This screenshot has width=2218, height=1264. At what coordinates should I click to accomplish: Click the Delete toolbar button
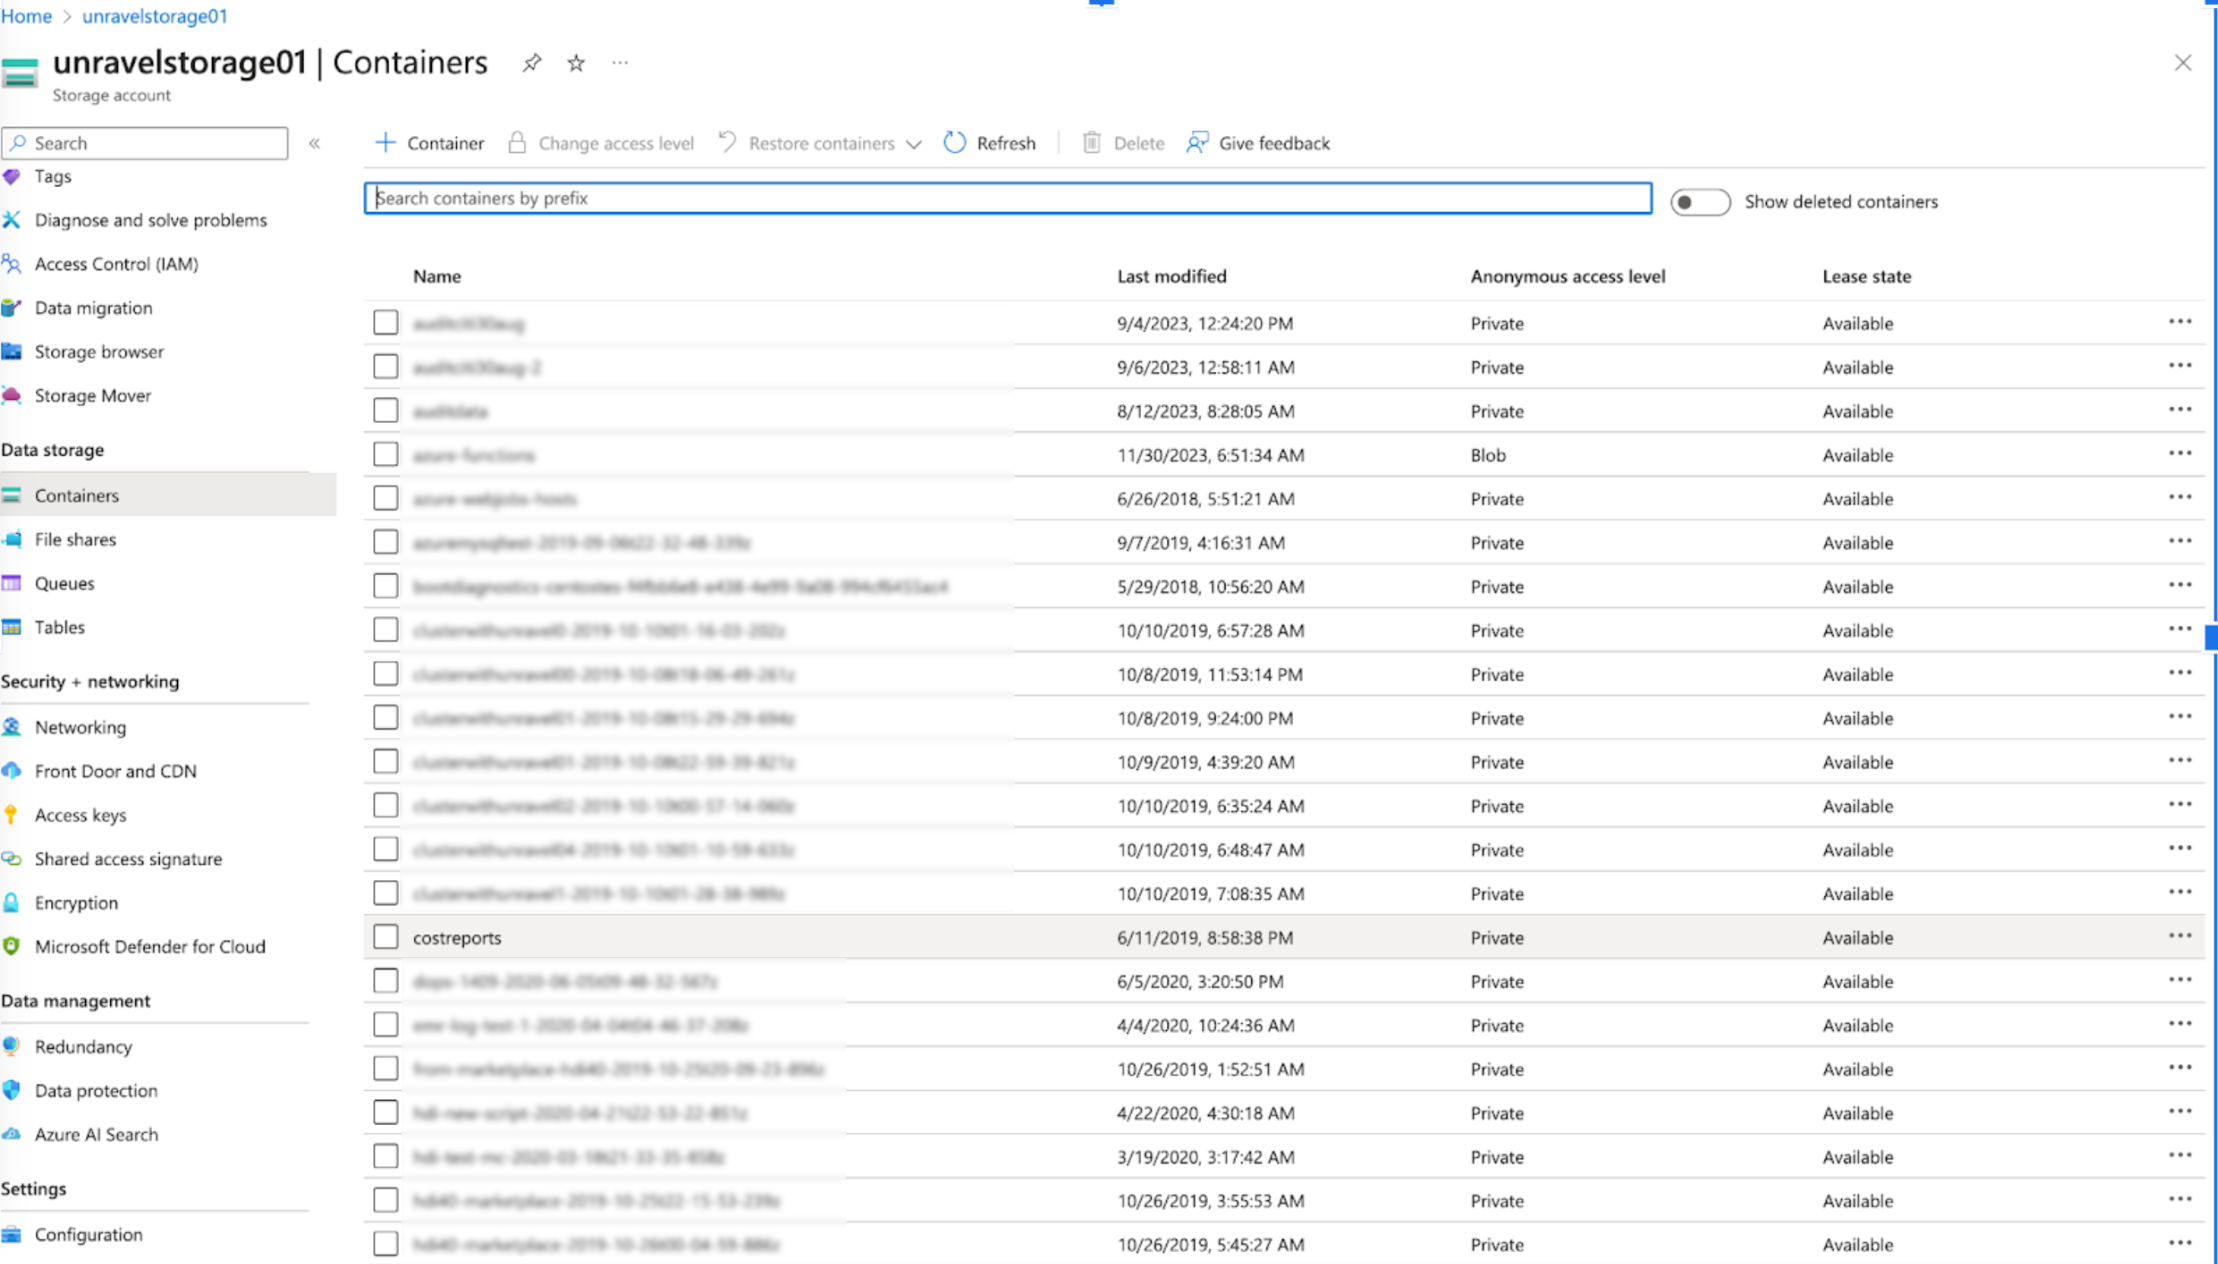click(x=1124, y=143)
